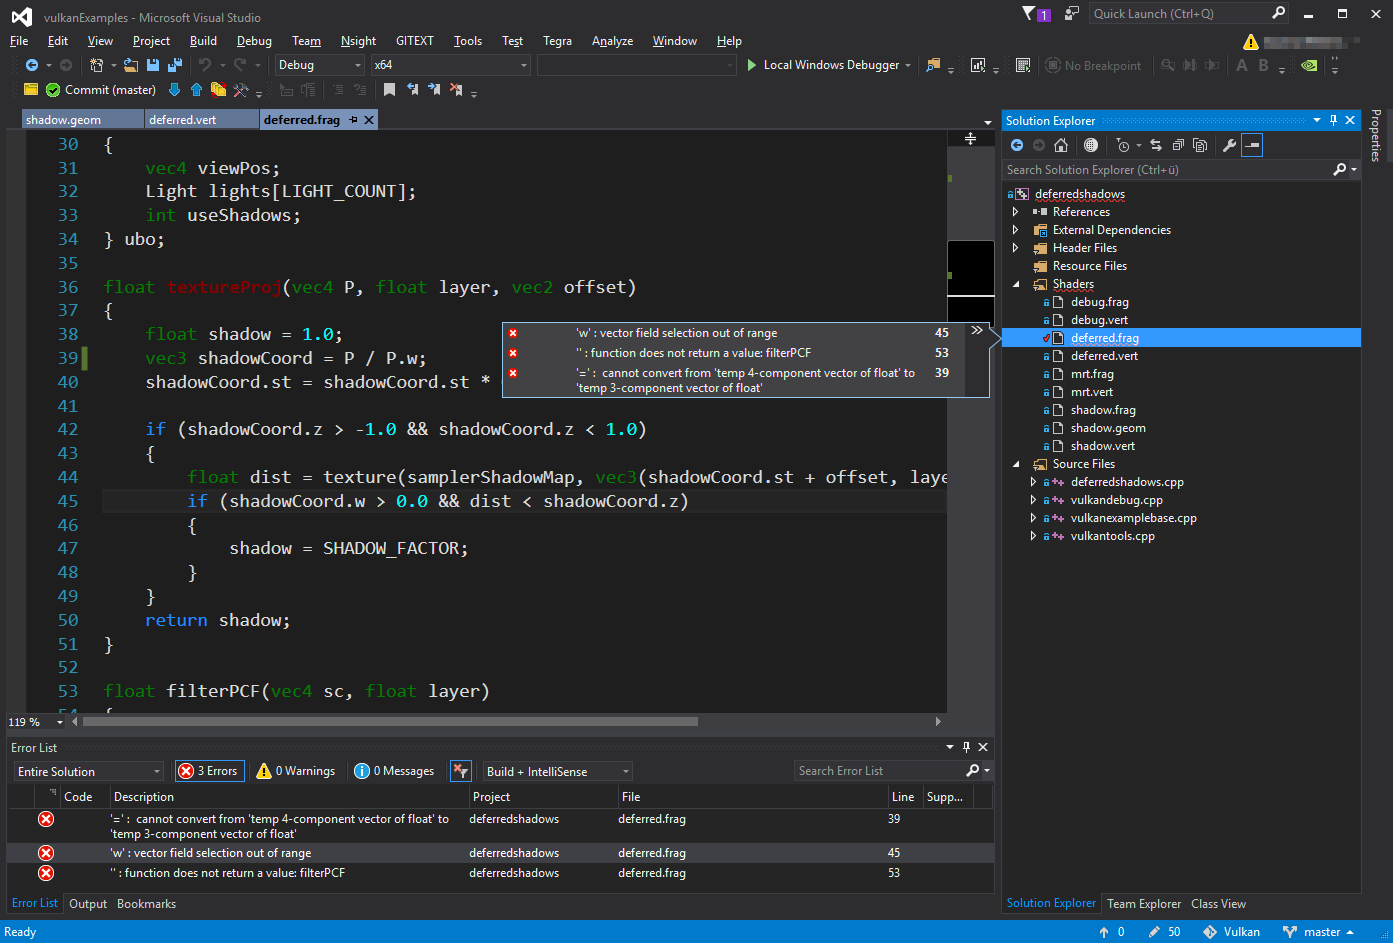Open the Class View tab

tap(1218, 904)
